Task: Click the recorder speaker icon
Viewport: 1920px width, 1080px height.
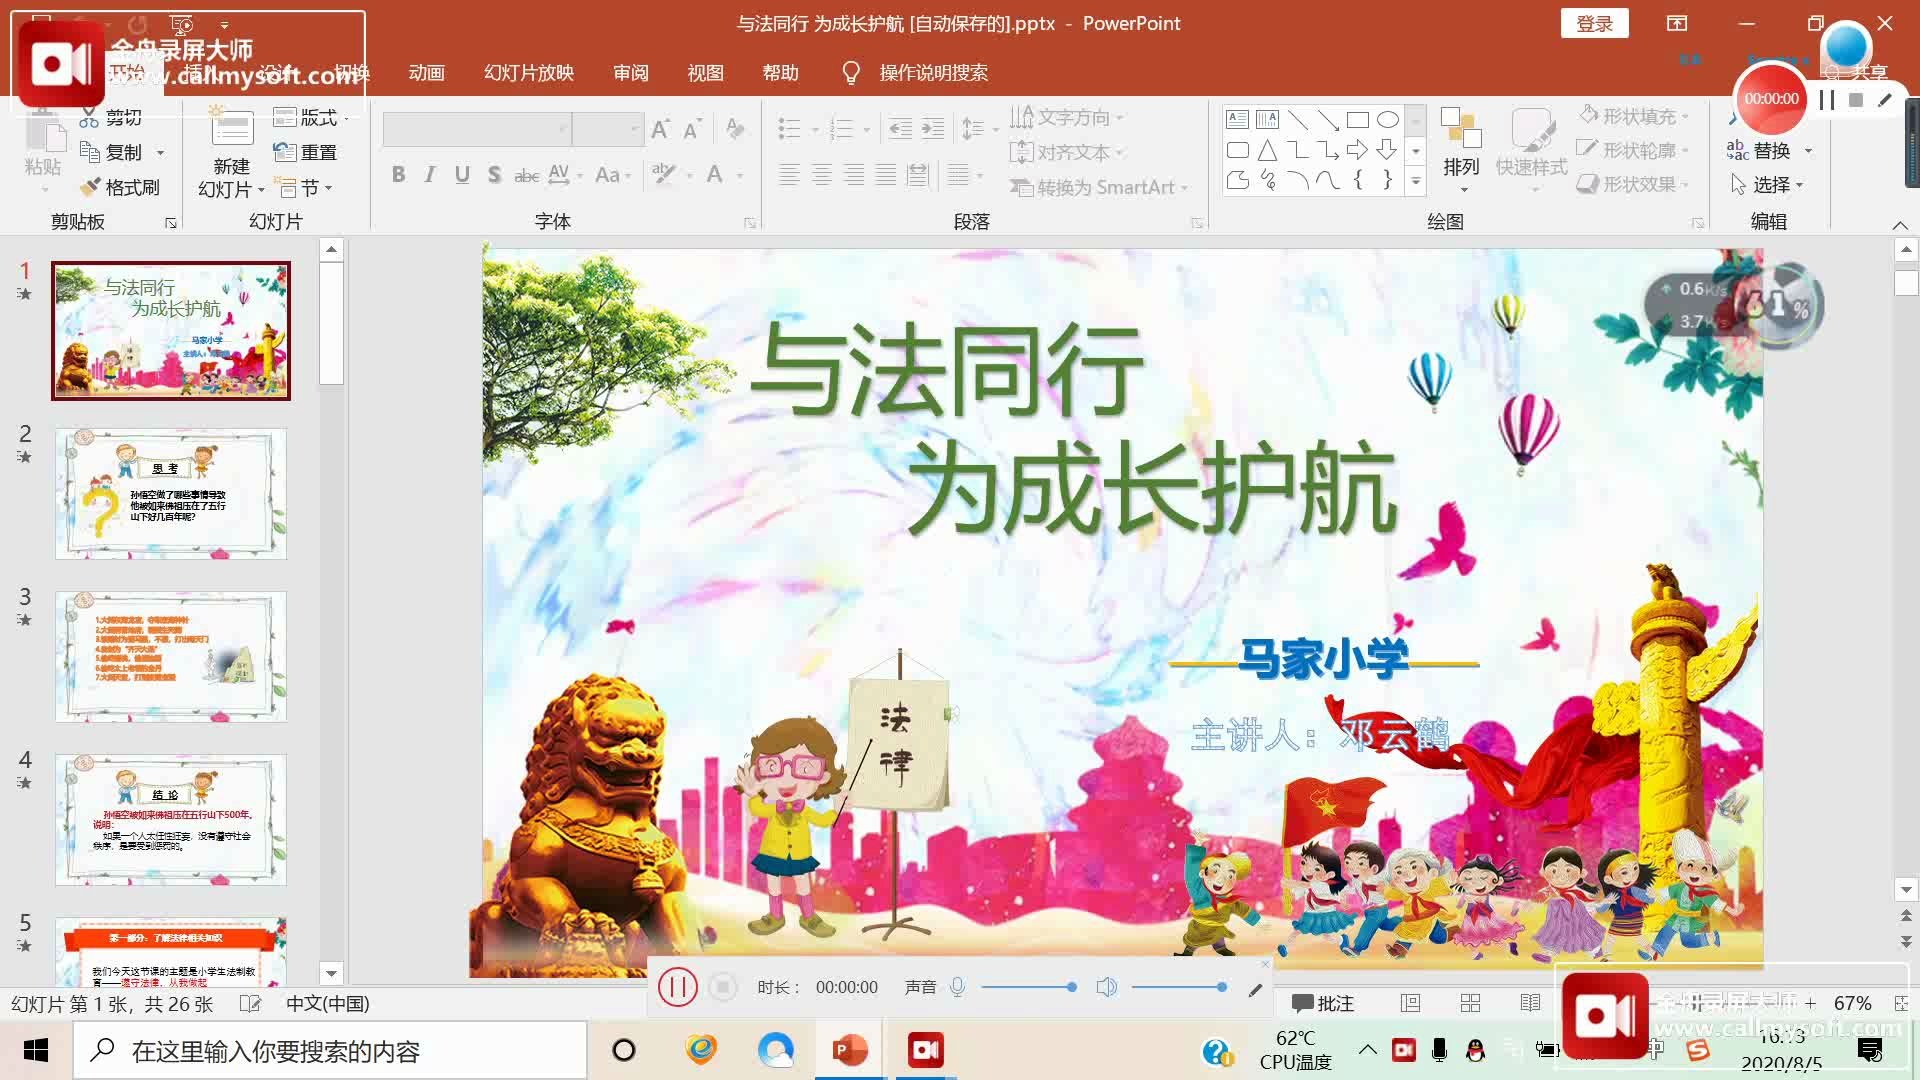Action: click(1106, 987)
